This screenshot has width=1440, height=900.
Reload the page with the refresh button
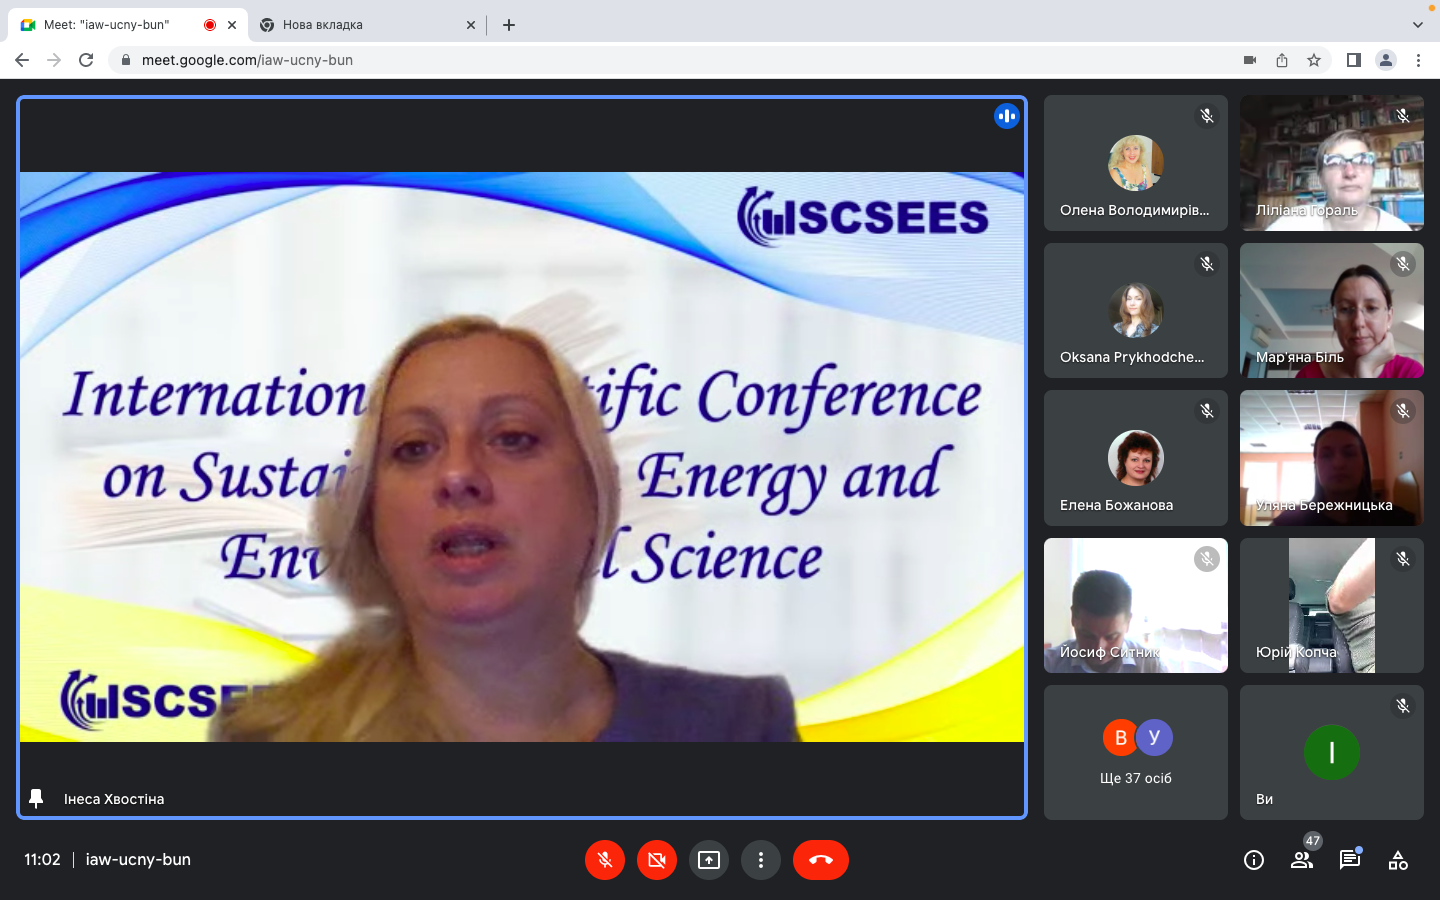coord(86,60)
